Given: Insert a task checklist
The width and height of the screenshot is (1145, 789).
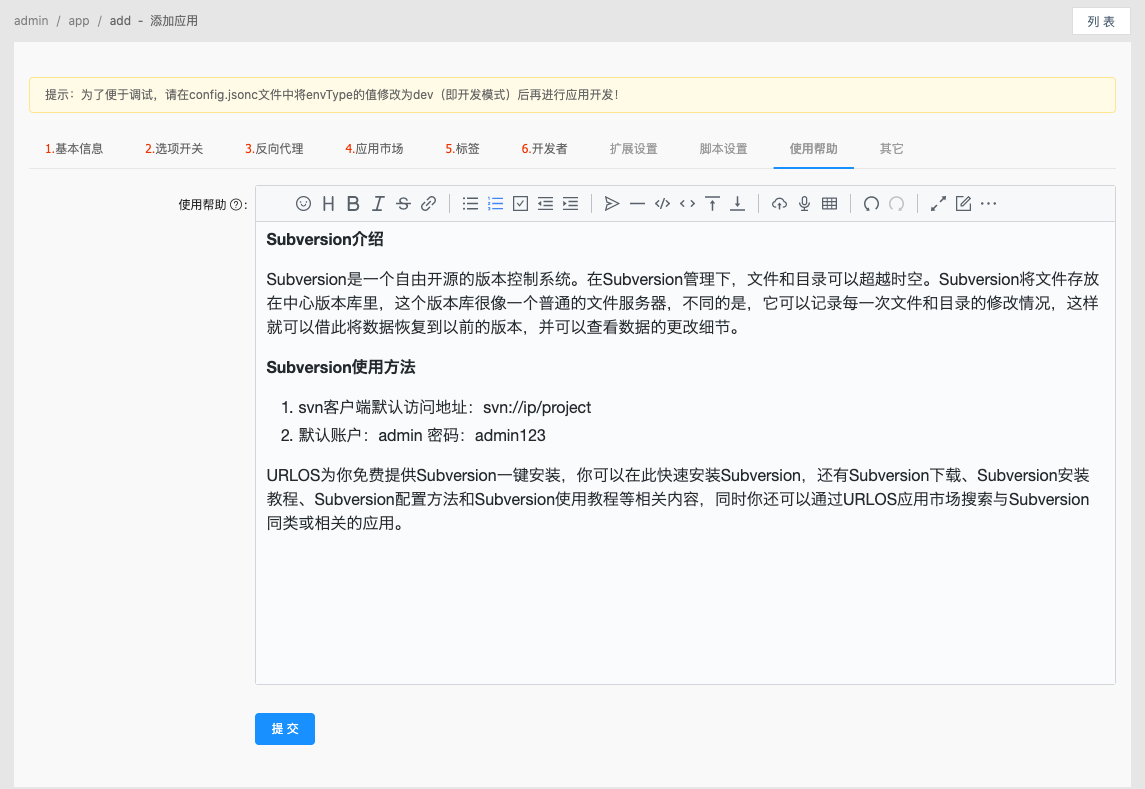Looking at the screenshot, I should click(521, 204).
